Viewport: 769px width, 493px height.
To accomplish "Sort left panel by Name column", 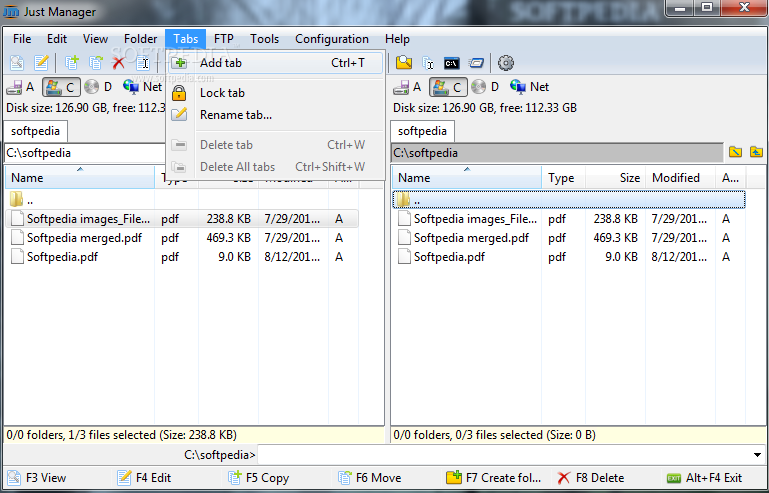I will (x=80, y=178).
